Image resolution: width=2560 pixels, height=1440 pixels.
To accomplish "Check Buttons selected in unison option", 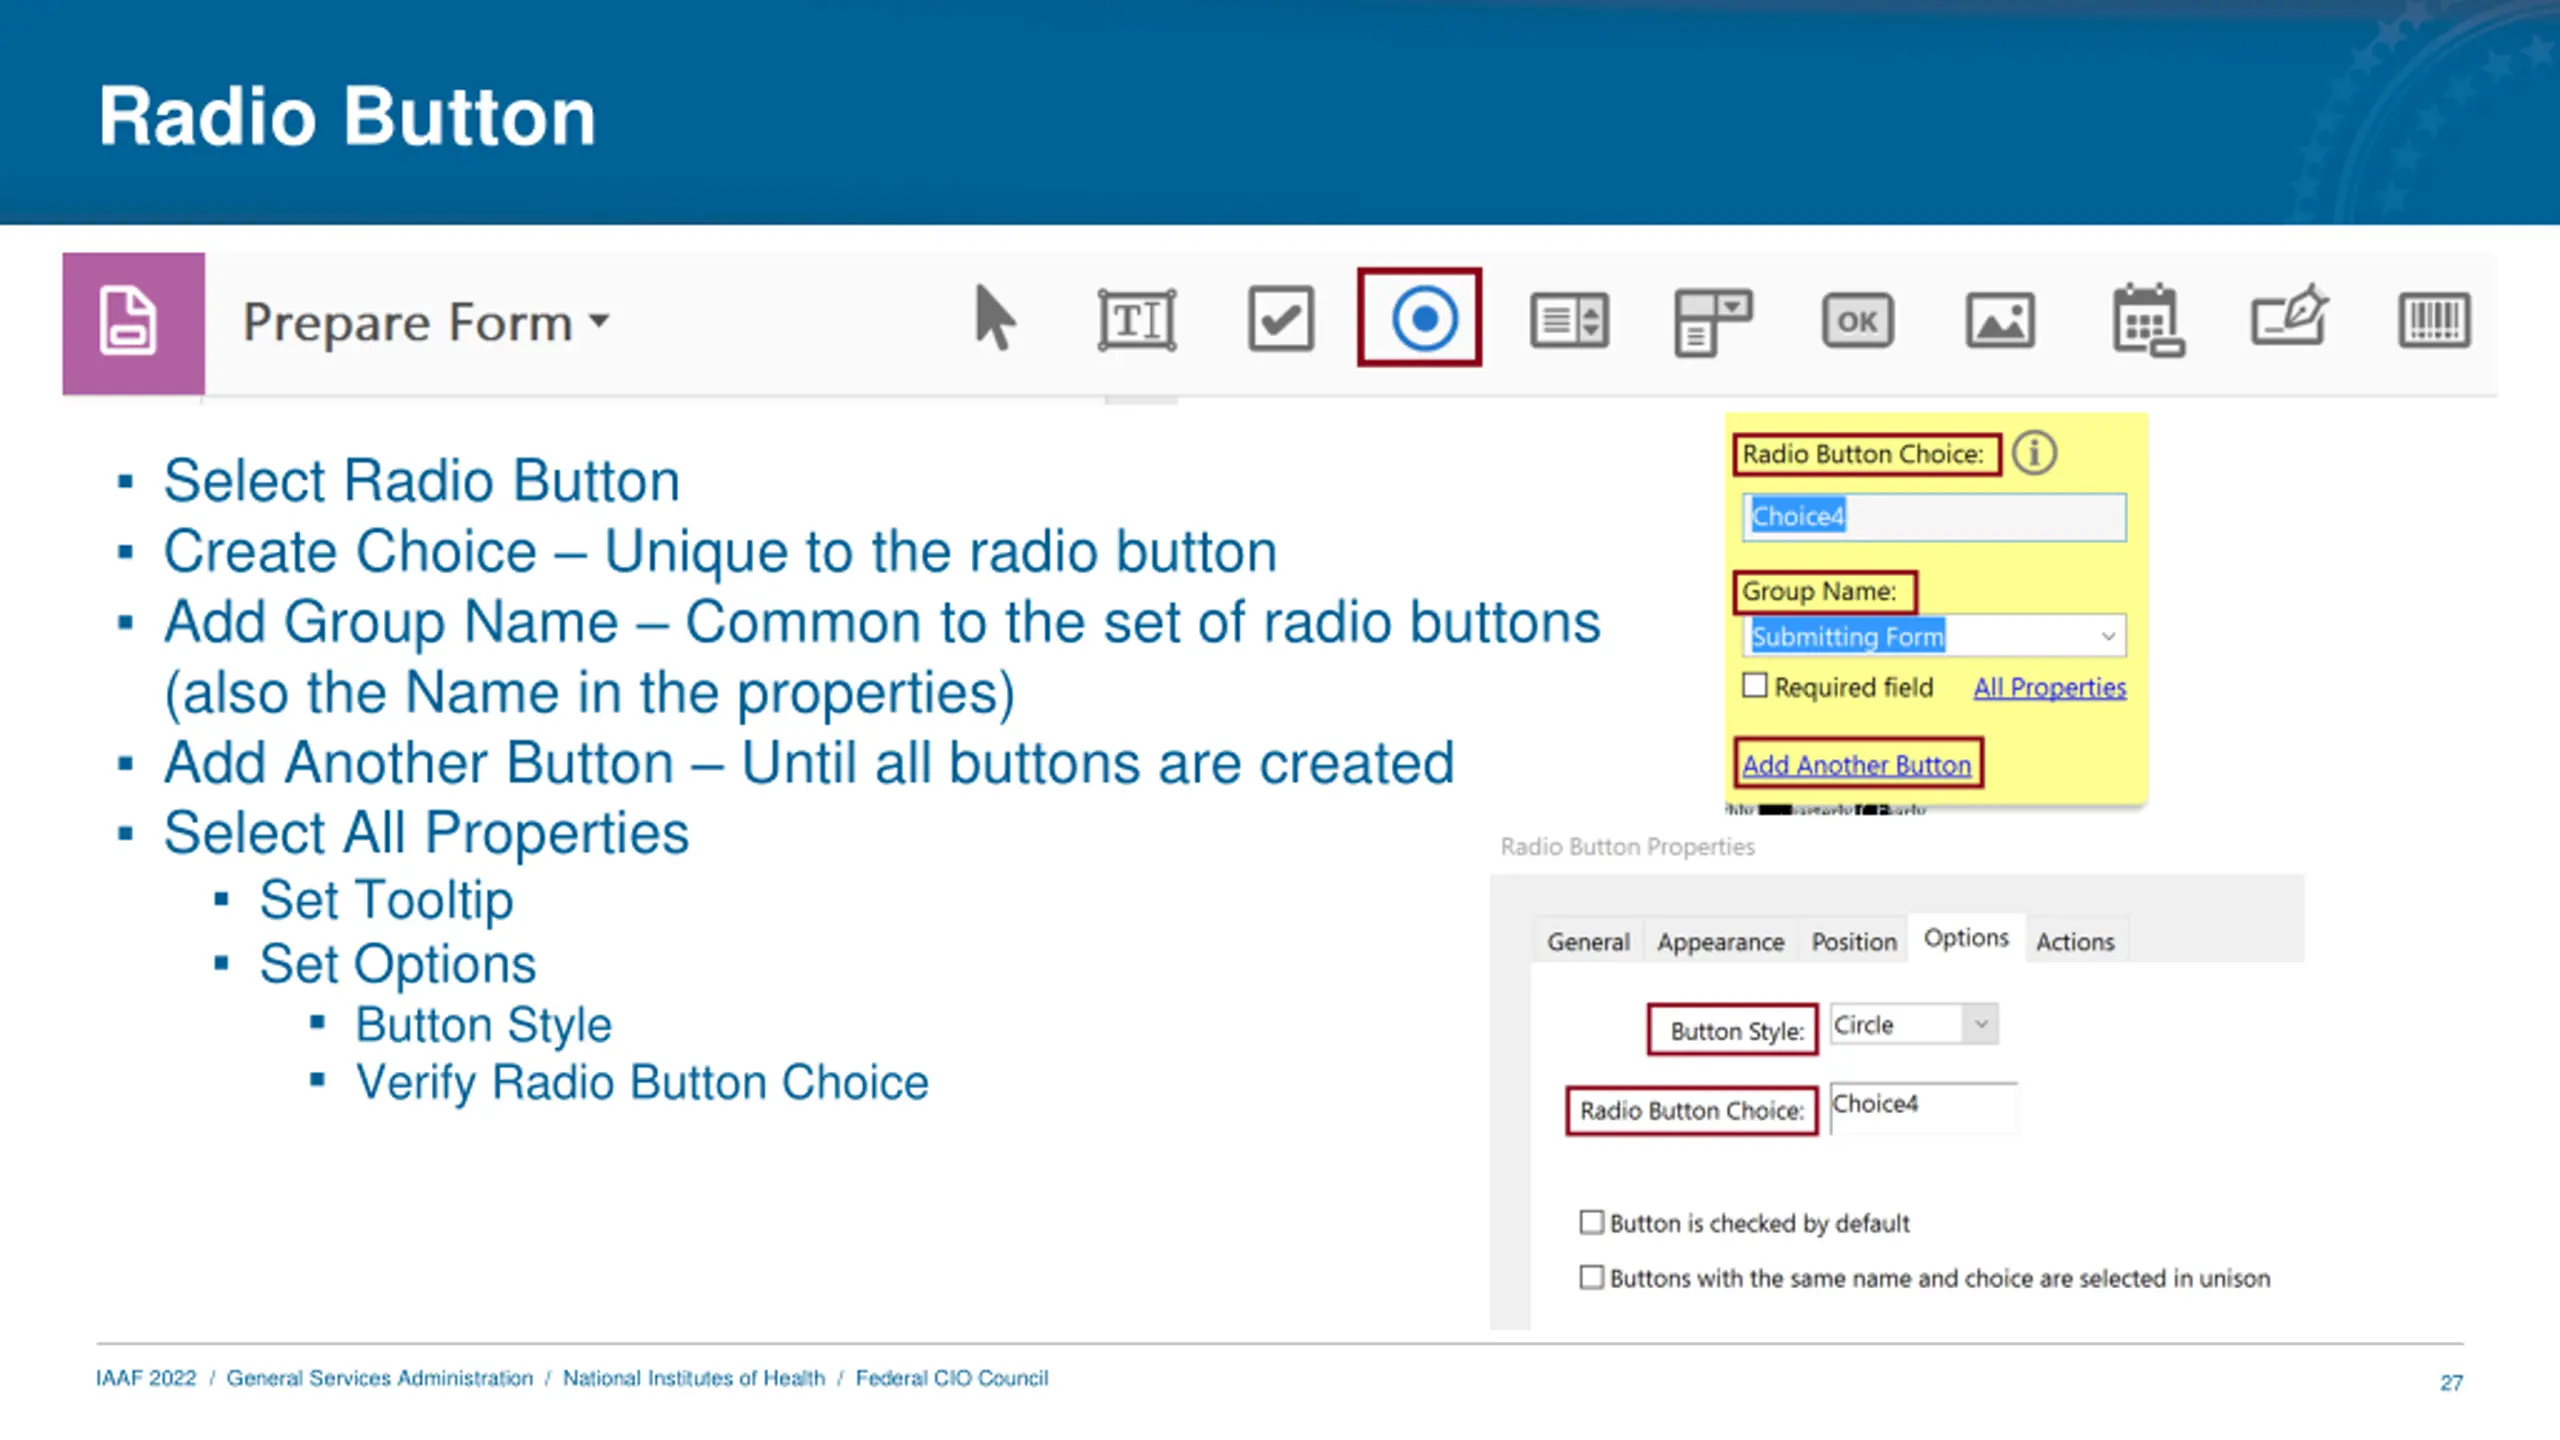I will pyautogui.click(x=1591, y=1278).
